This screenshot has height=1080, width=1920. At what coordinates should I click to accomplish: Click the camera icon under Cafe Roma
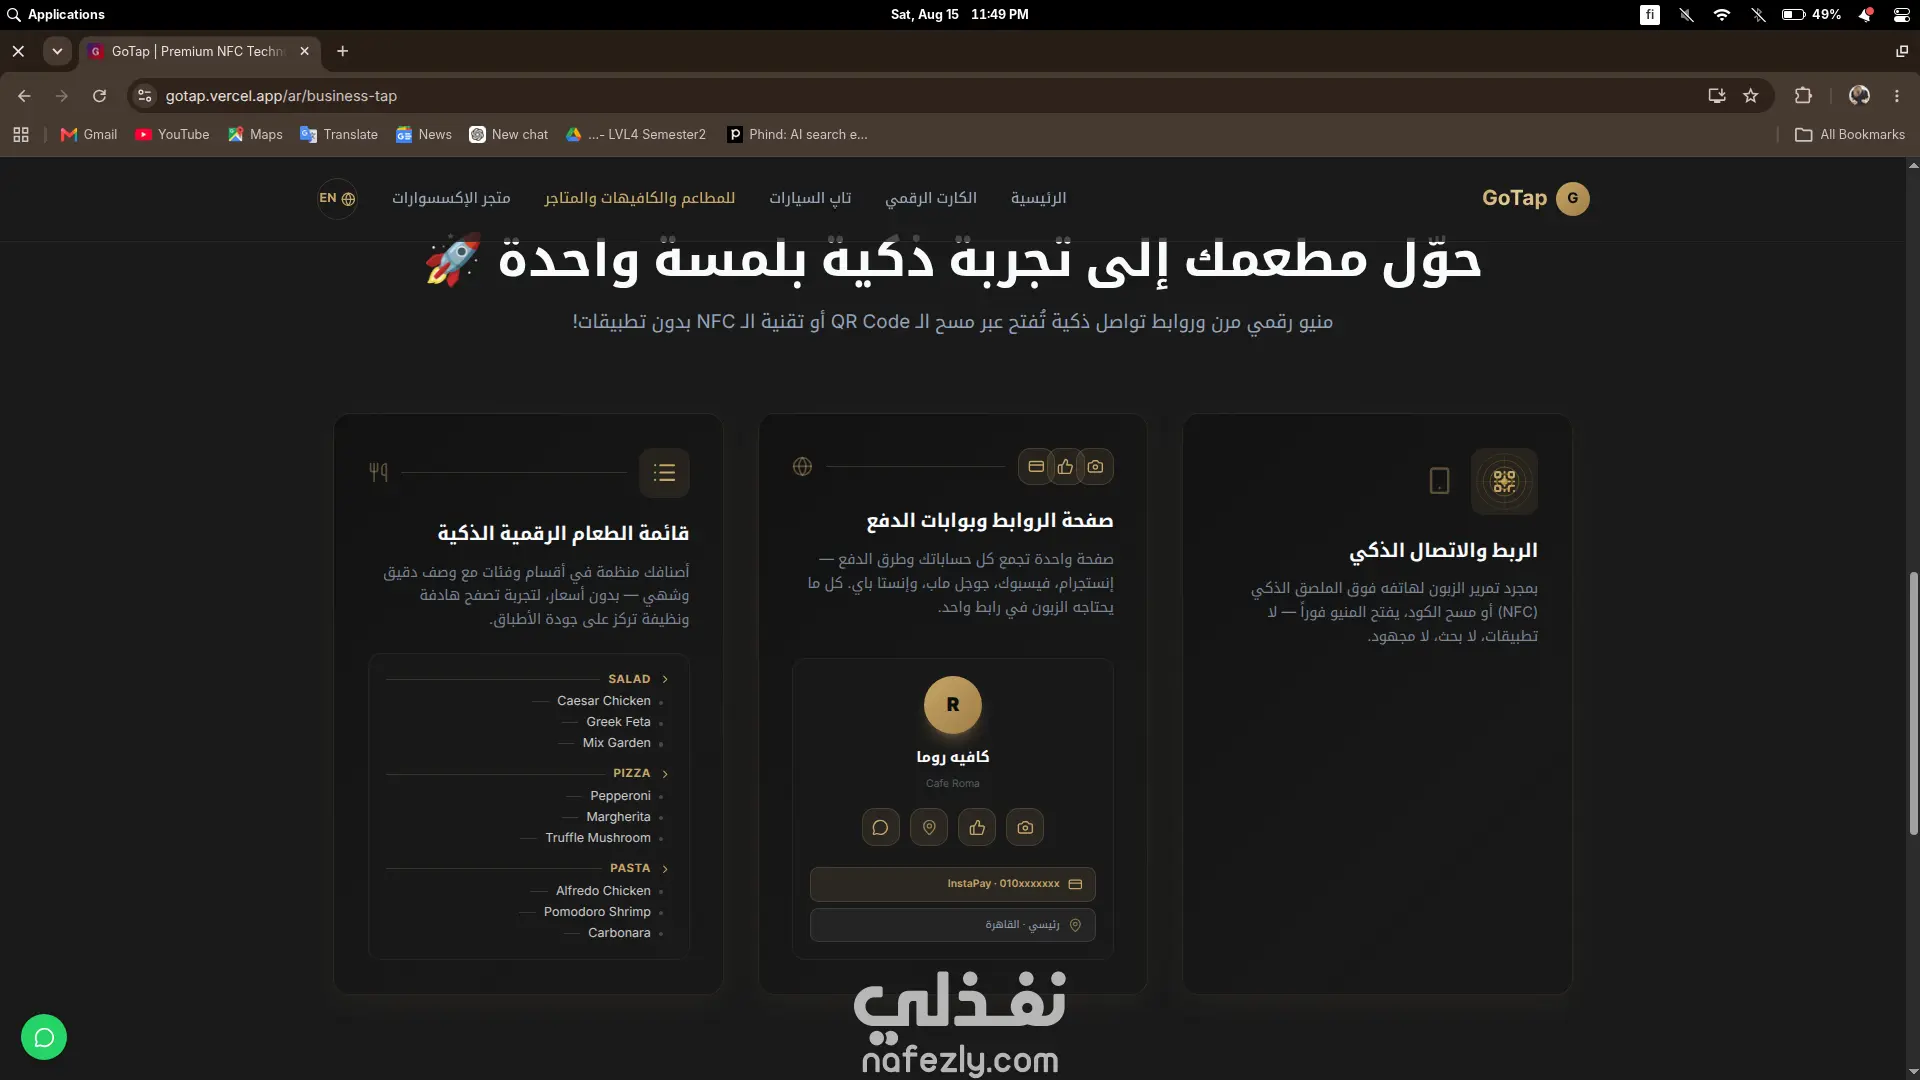point(1025,827)
